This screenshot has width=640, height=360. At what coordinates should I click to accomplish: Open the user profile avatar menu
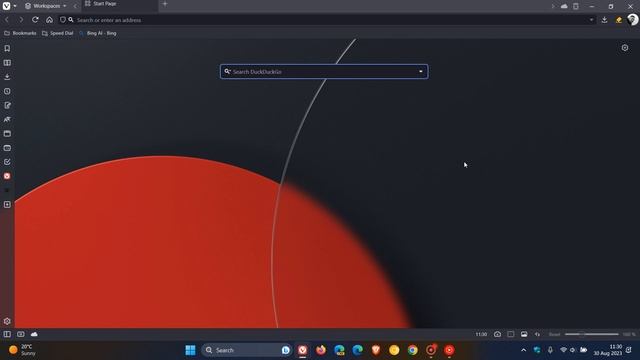[x=633, y=19]
